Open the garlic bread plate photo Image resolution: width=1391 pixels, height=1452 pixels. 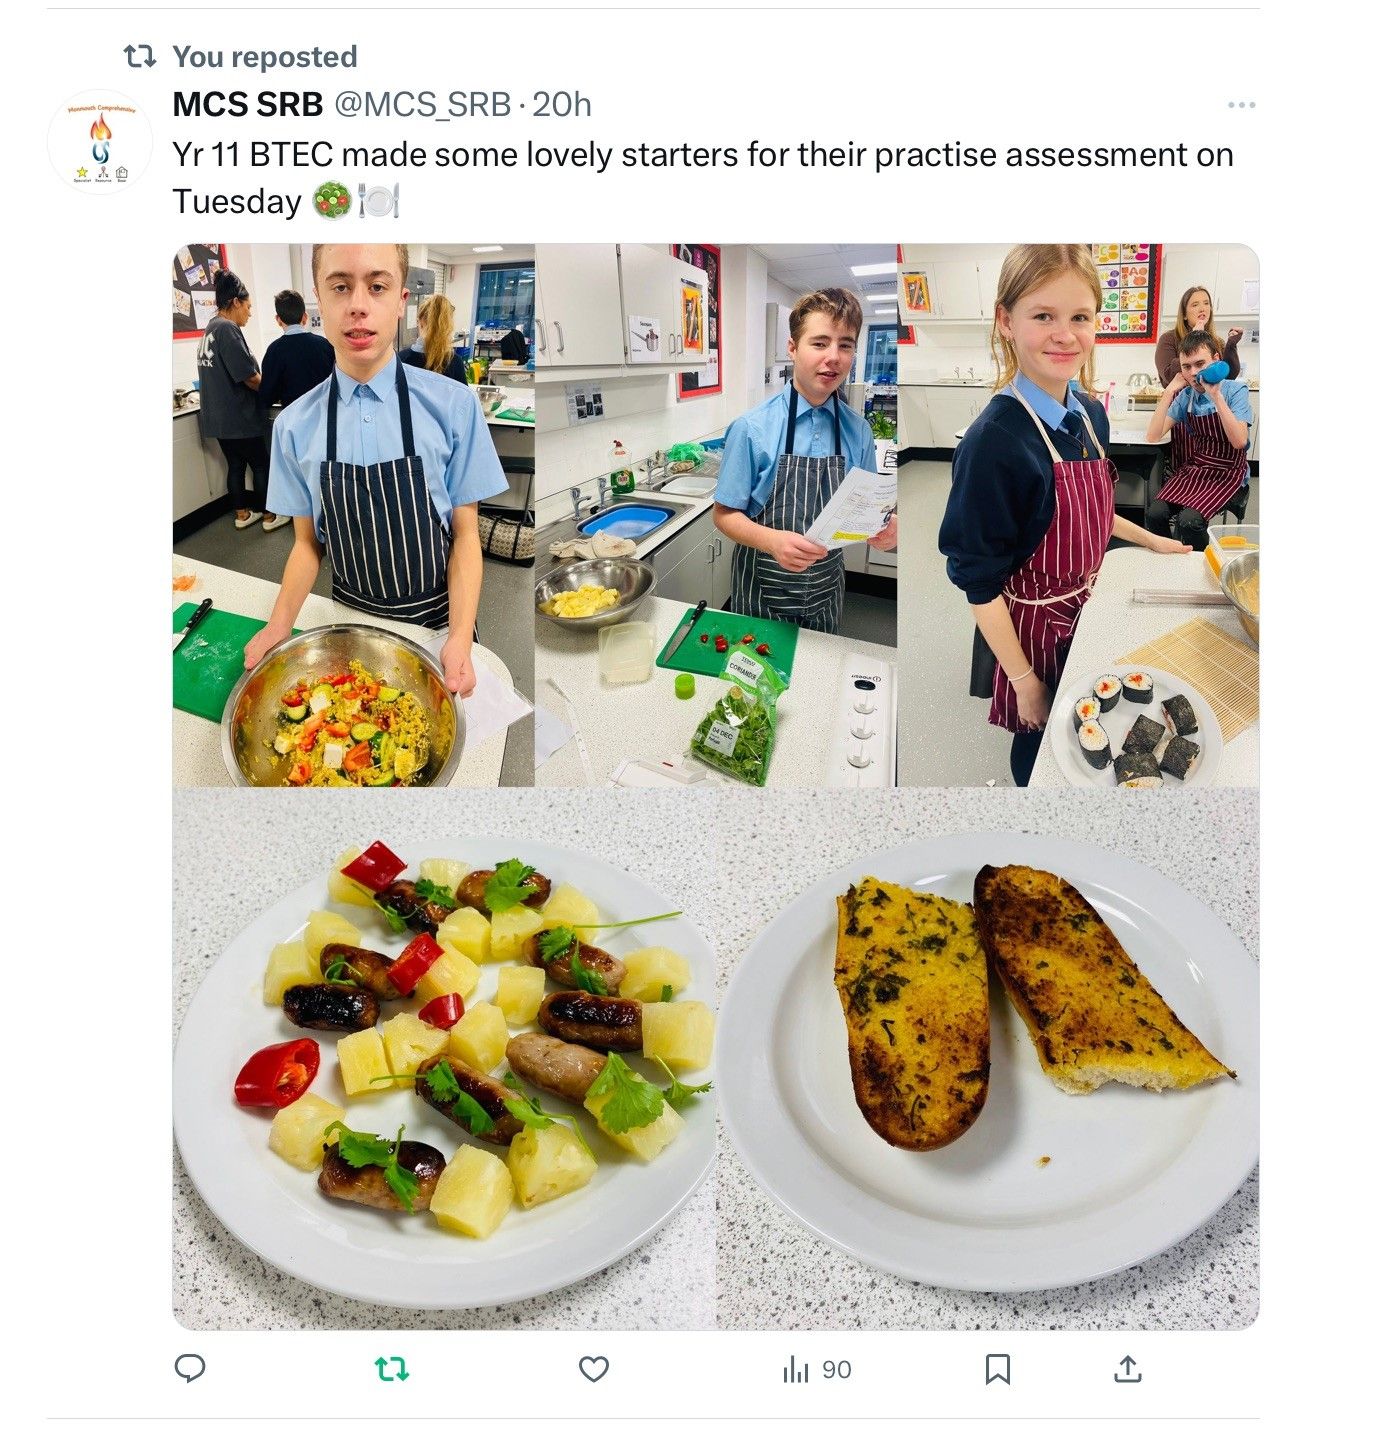pyautogui.click(x=988, y=1058)
